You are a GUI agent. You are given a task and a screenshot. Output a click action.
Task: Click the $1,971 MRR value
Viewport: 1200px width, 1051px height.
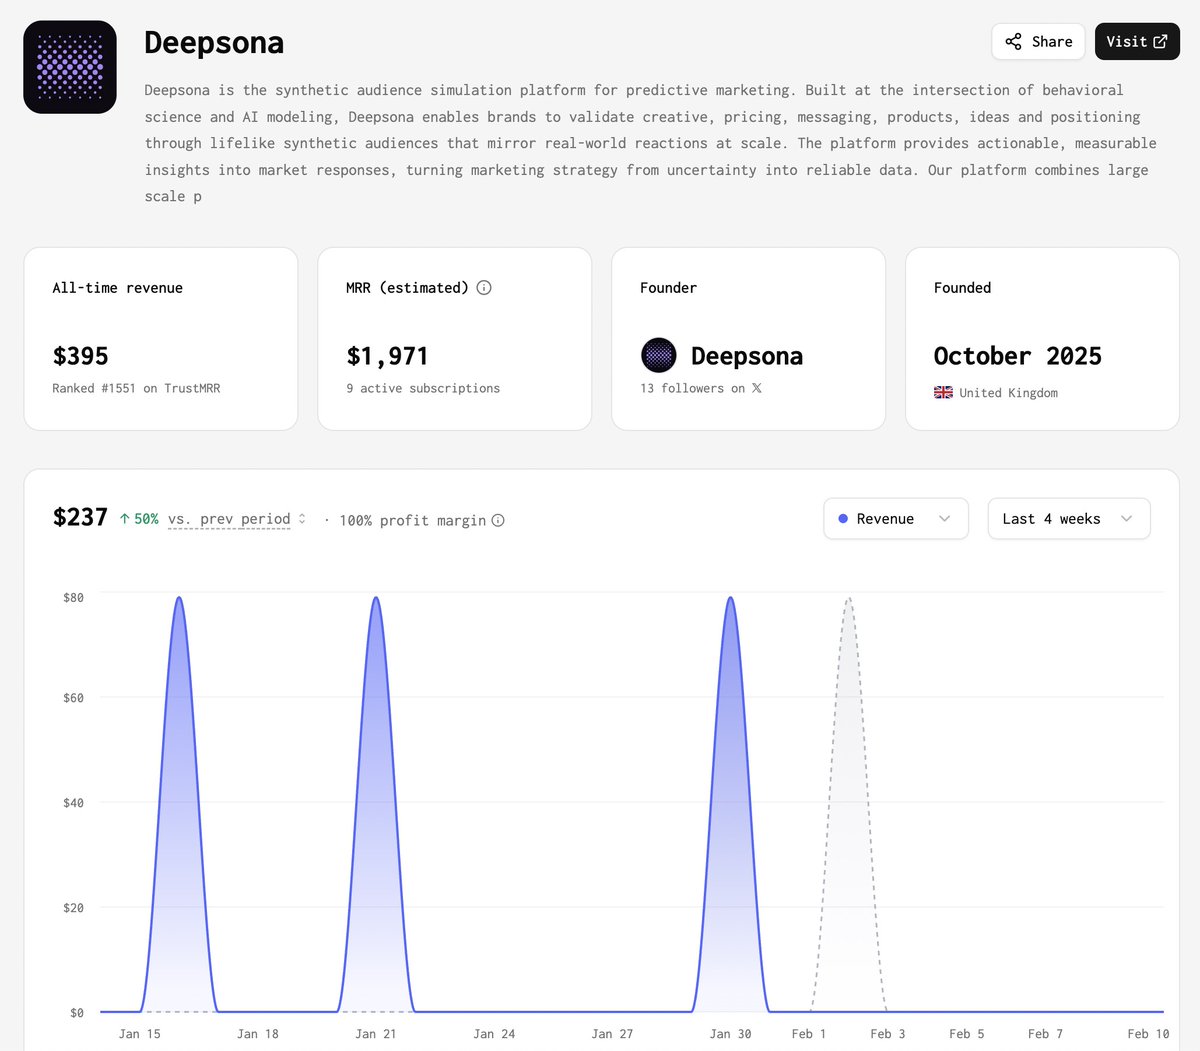coord(387,356)
